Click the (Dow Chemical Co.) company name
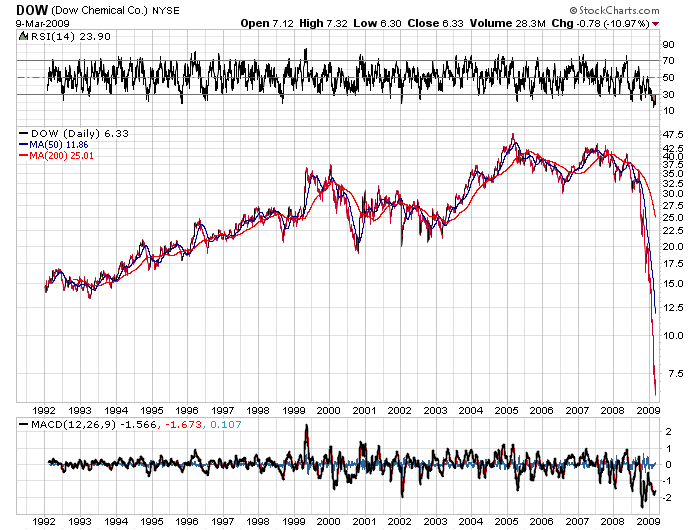 pyautogui.click(x=99, y=10)
